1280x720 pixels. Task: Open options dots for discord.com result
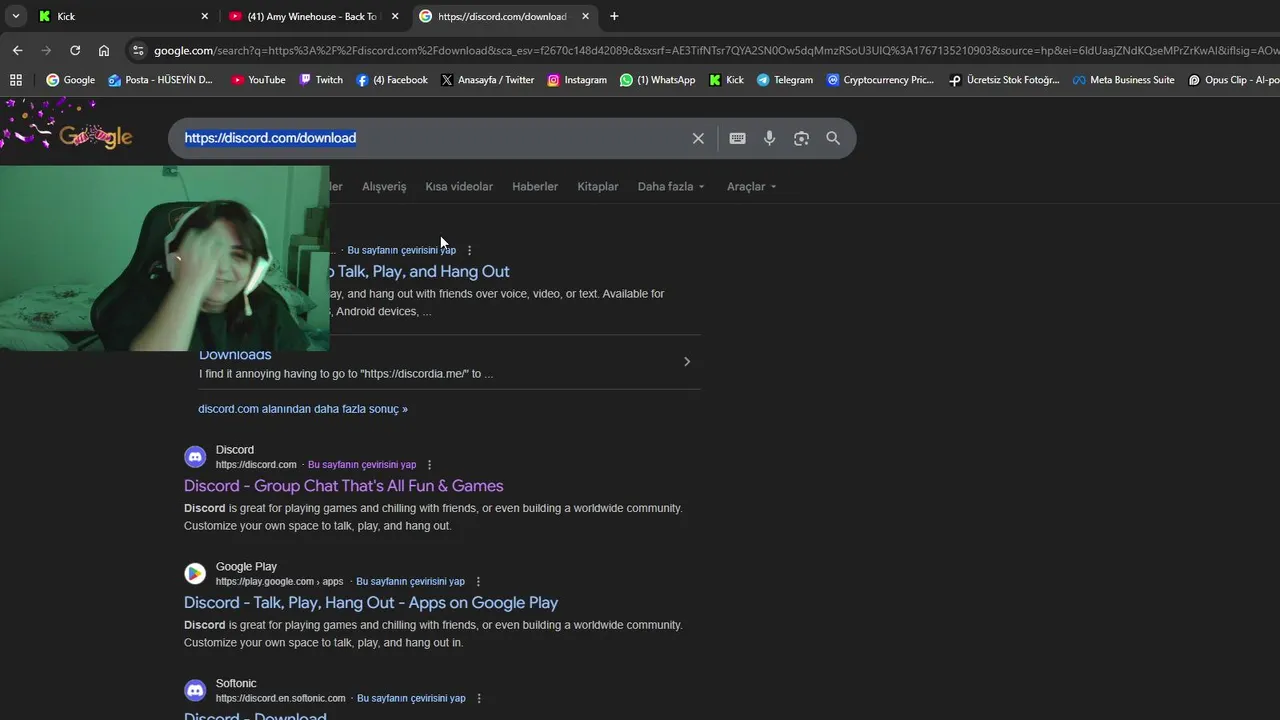point(430,465)
